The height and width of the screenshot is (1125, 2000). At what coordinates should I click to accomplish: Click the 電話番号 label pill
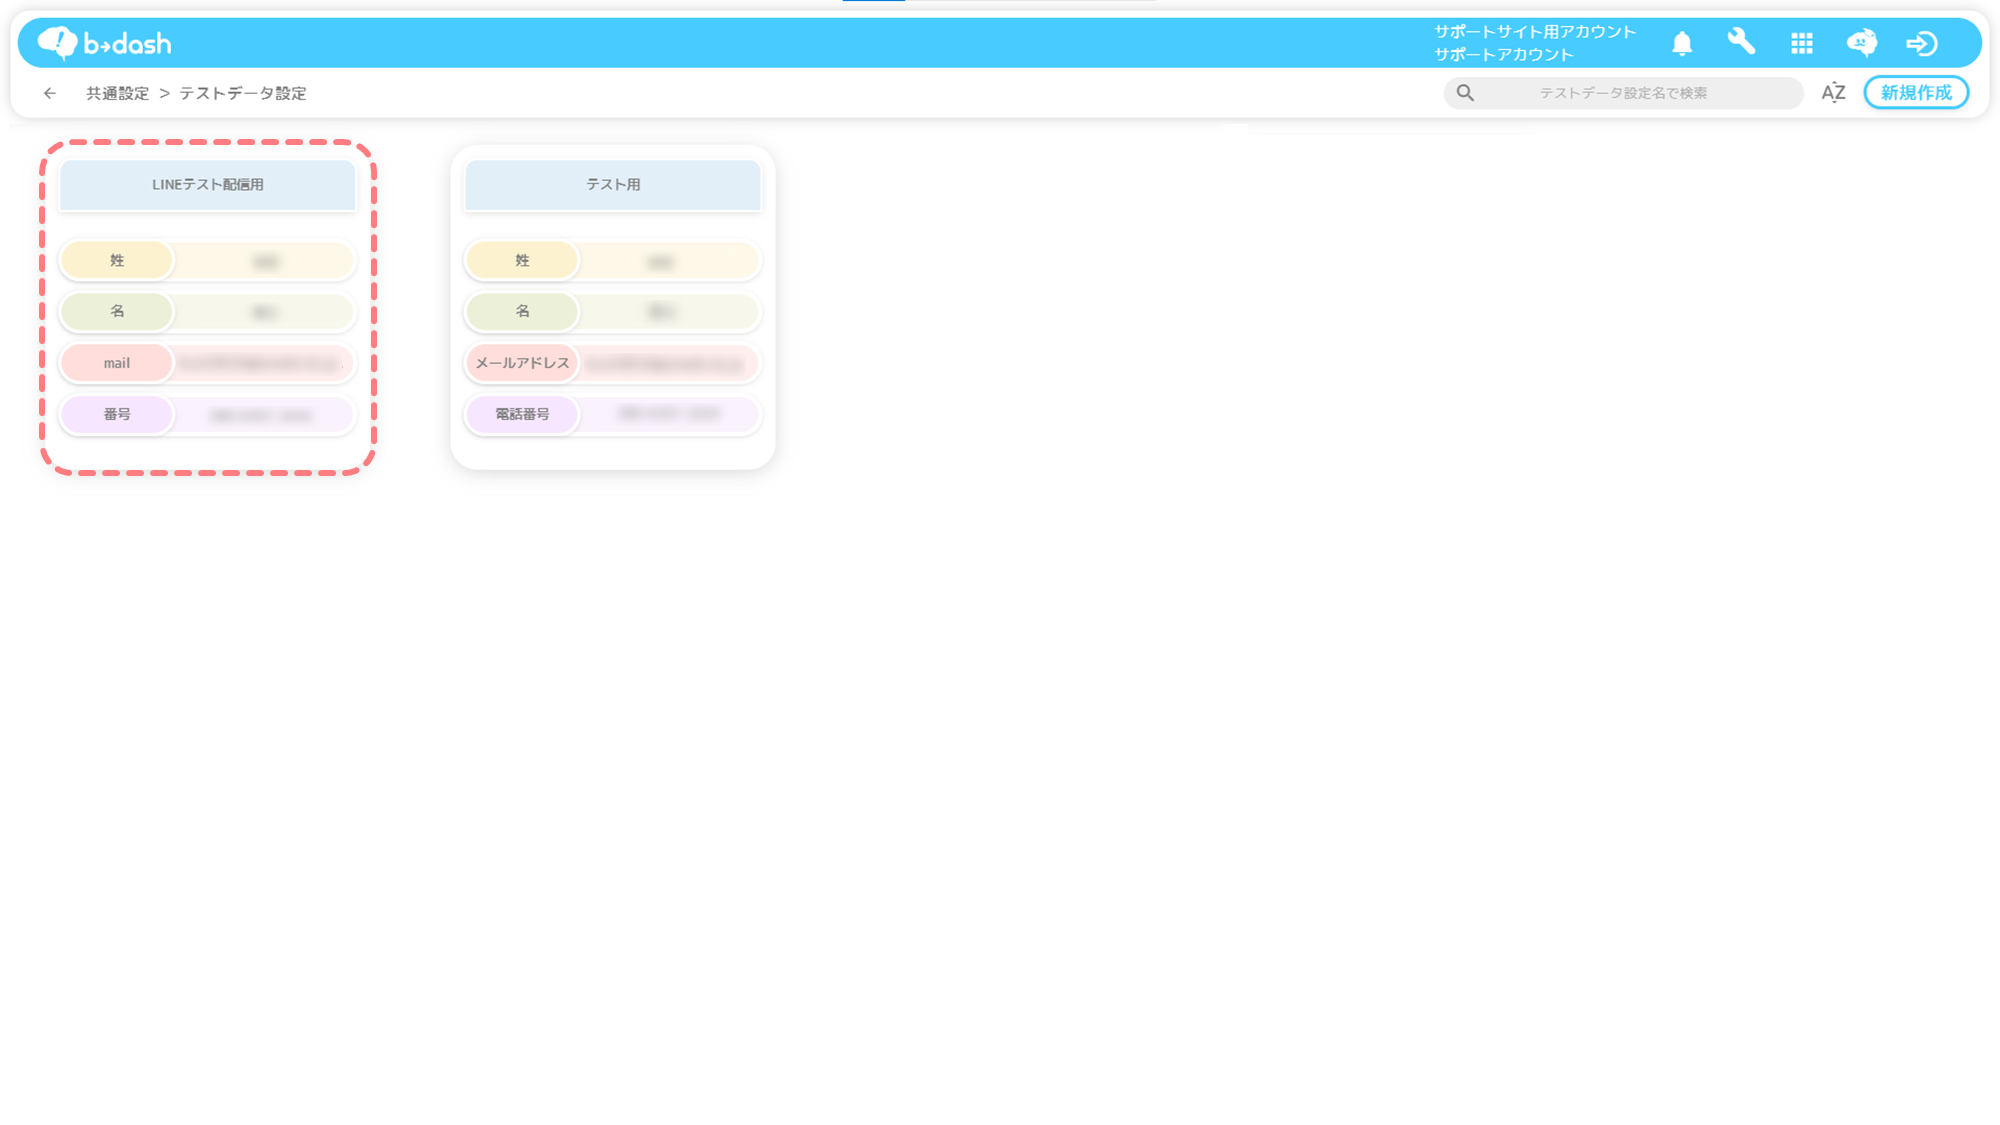pos(522,414)
